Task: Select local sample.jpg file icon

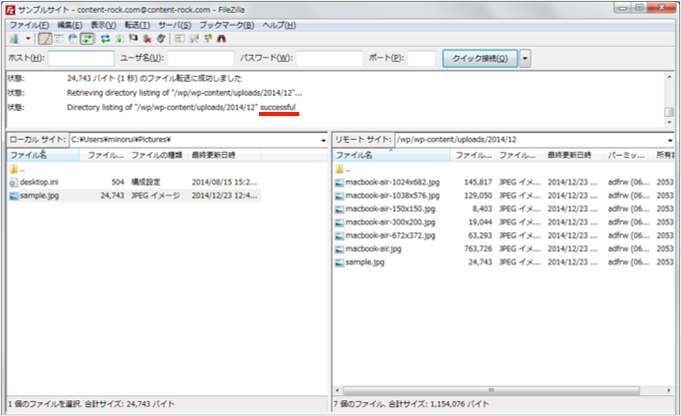Action: pos(14,196)
